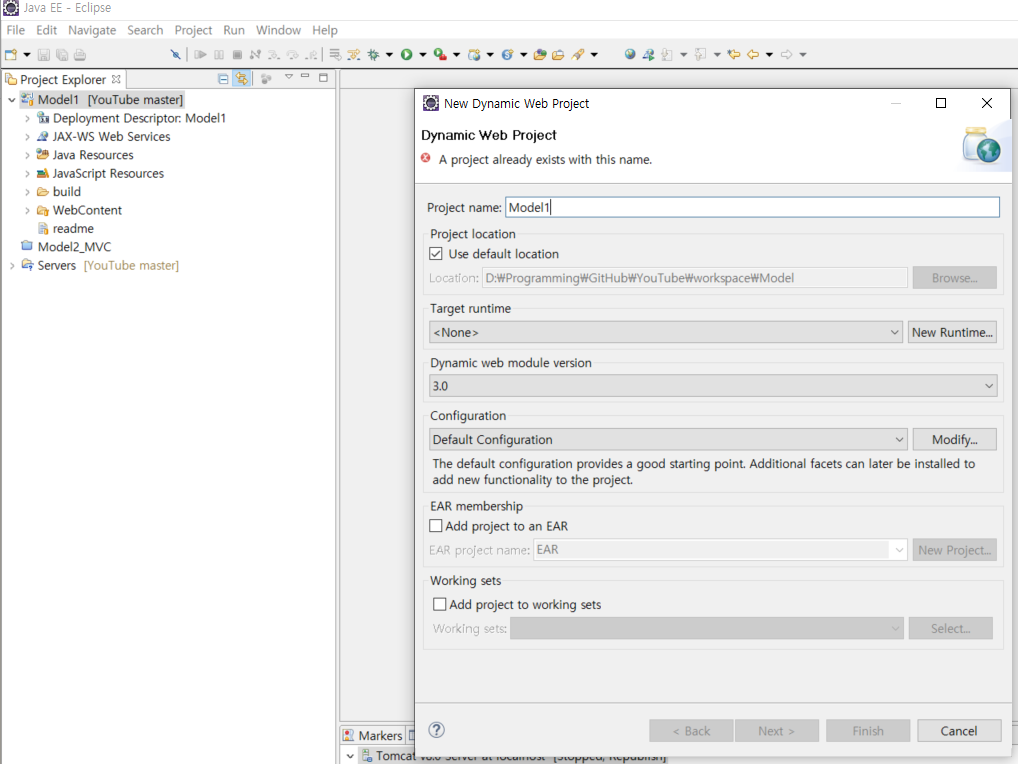
Task: Minimize the Project Explorer view
Action: pos(305,77)
